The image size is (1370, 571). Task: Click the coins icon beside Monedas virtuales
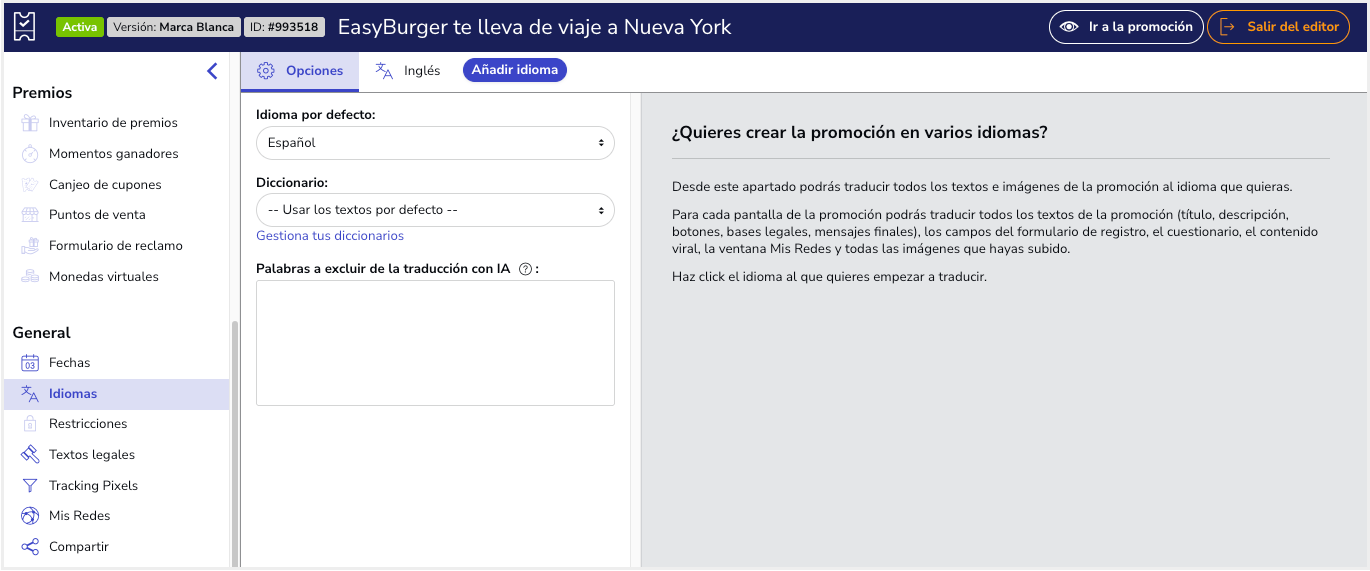(x=30, y=277)
